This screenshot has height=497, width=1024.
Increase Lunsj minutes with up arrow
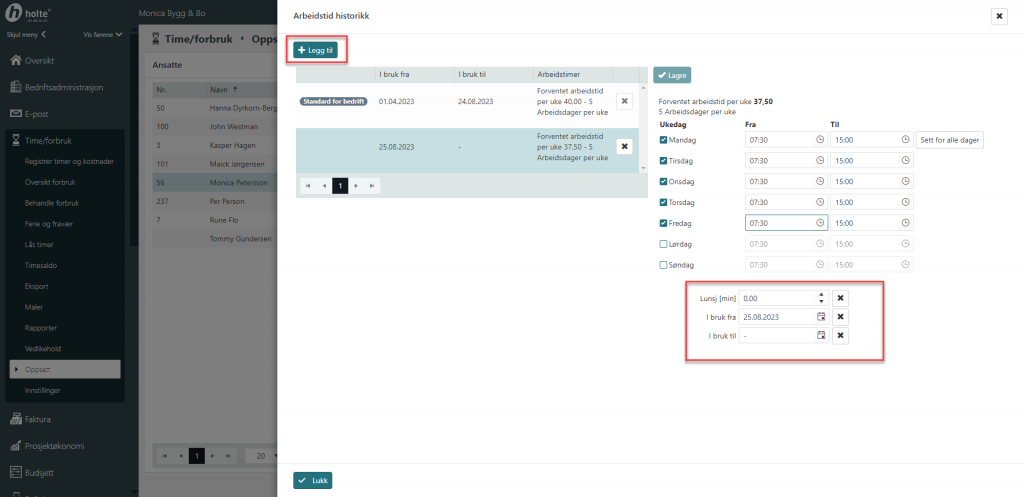point(820,294)
